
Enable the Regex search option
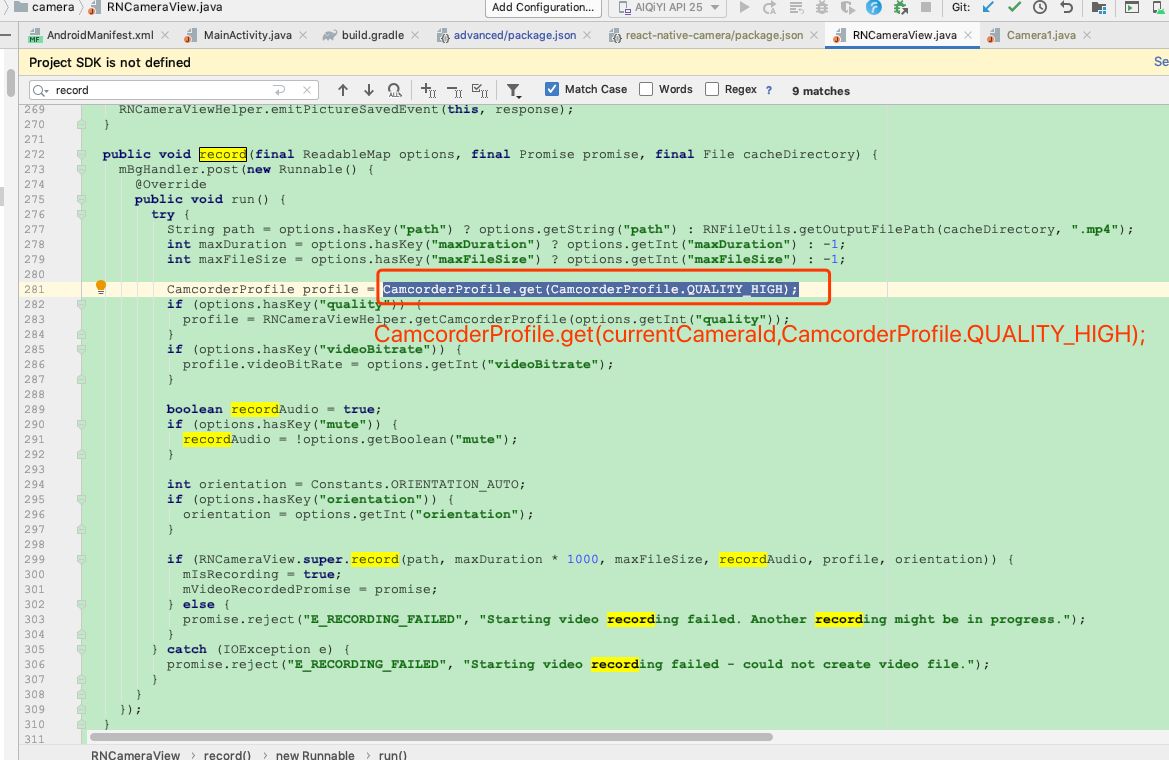click(x=714, y=89)
